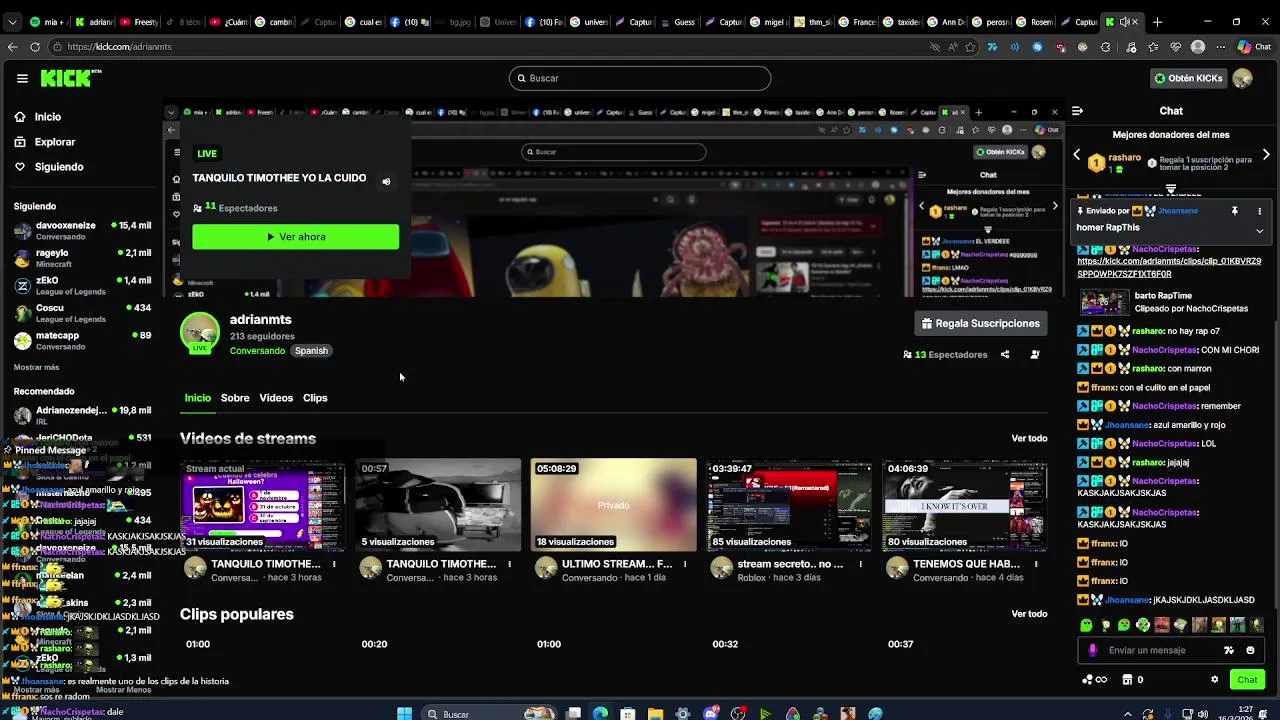
Task: Collapse the chat panel
Action: click(x=1077, y=111)
